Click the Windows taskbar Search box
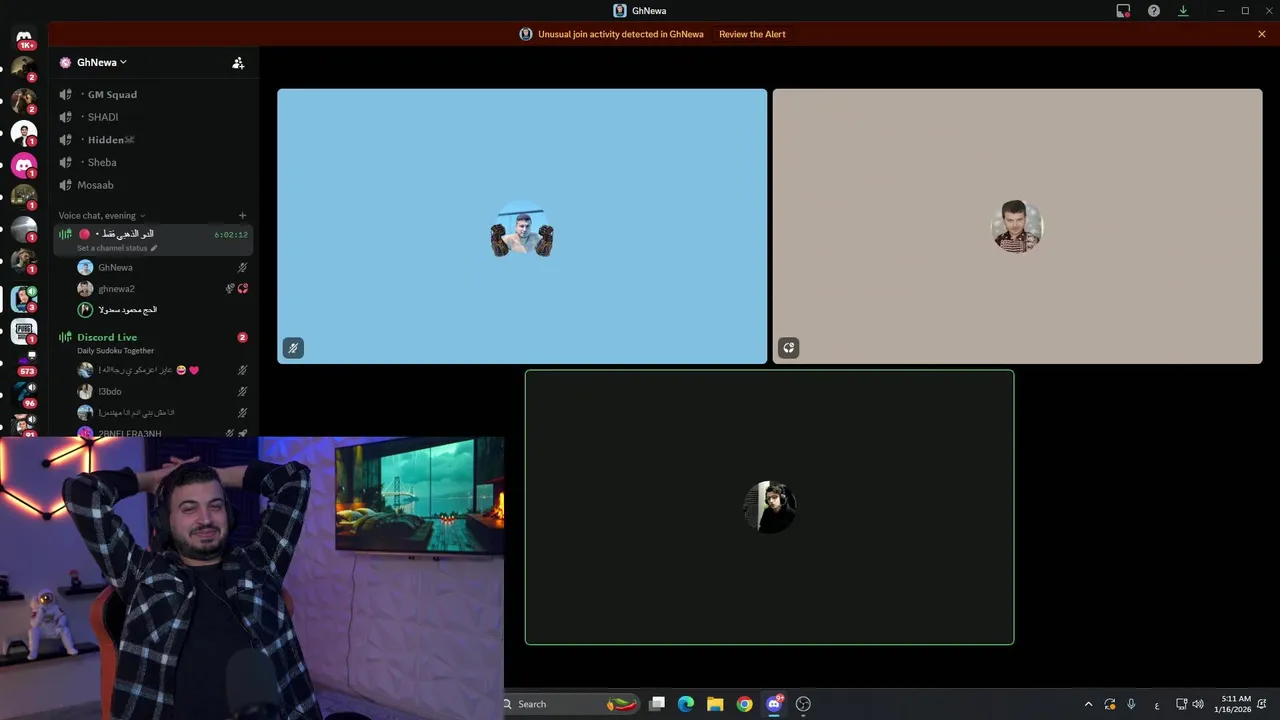Screen dimensions: 1280x720 pos(570,704)
